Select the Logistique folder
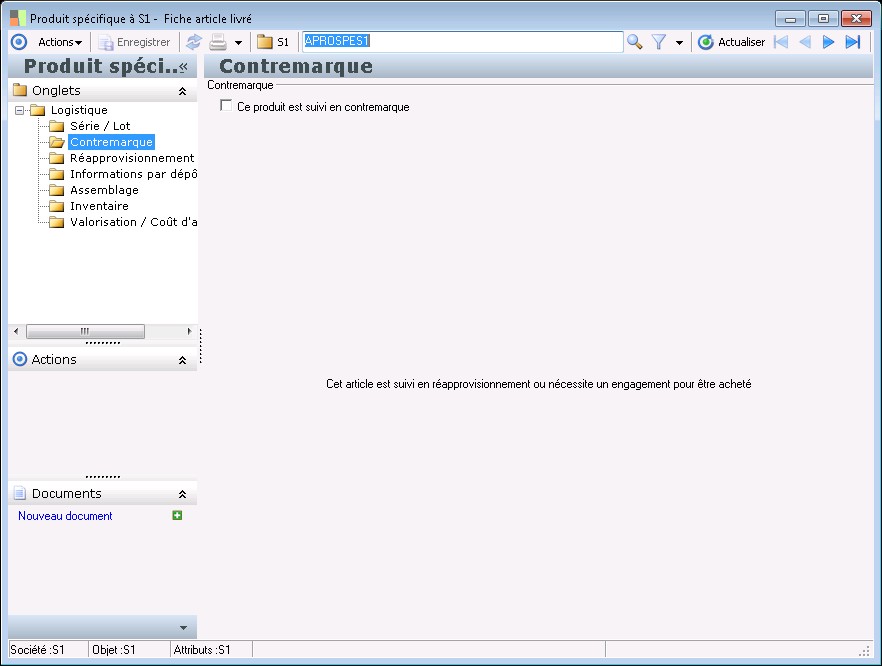Viewport: 882px width, 666px height. (68, 110)
